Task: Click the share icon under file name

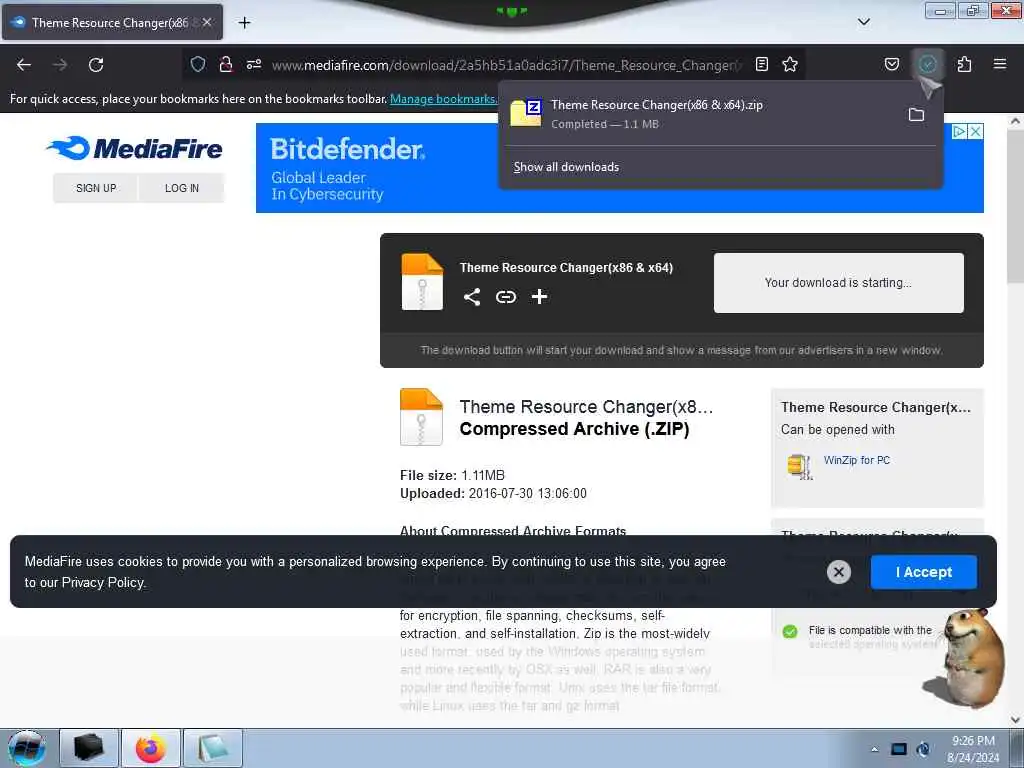Action: point(472,297)
